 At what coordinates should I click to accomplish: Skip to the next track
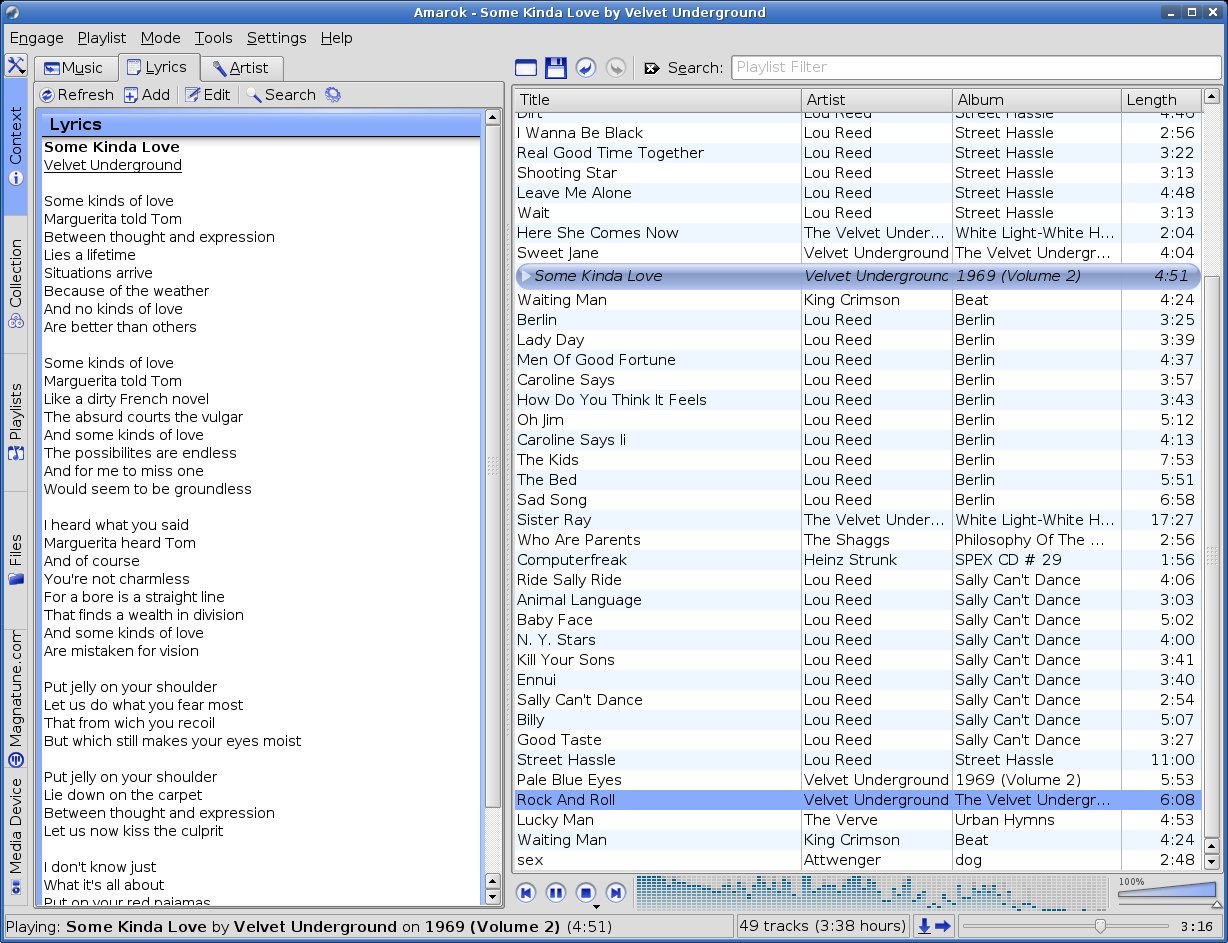[x=616, y=892]
